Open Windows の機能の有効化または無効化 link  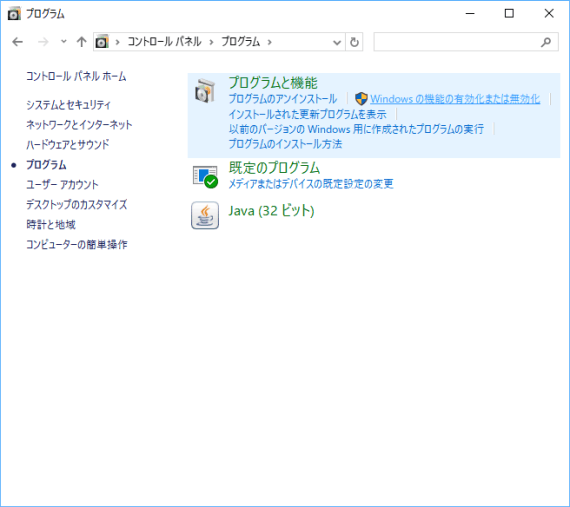[x=455, y=99]
